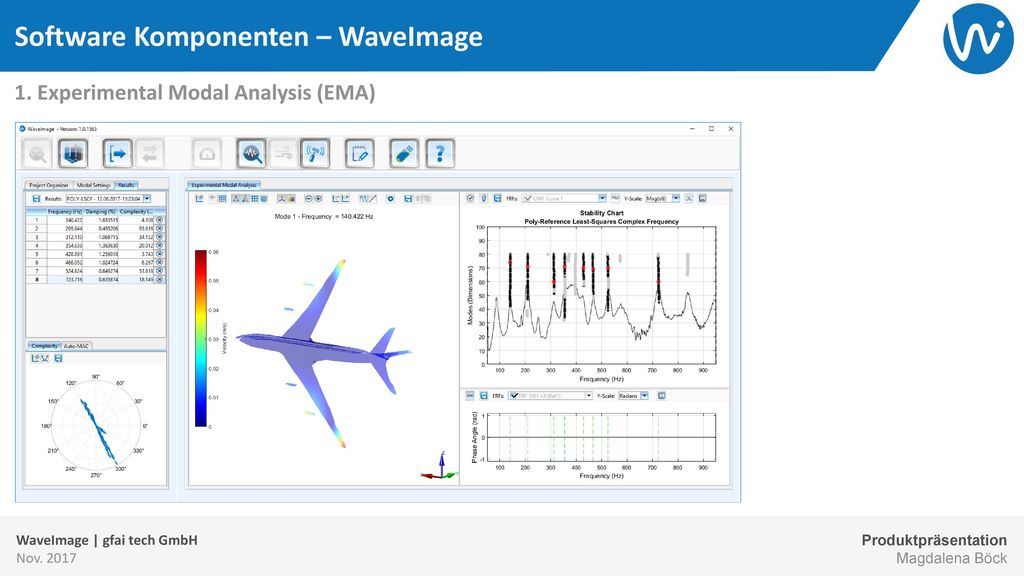Click the grid view icon in 3D view toolbar
1024x576 pixels.
tap(222, 199)
